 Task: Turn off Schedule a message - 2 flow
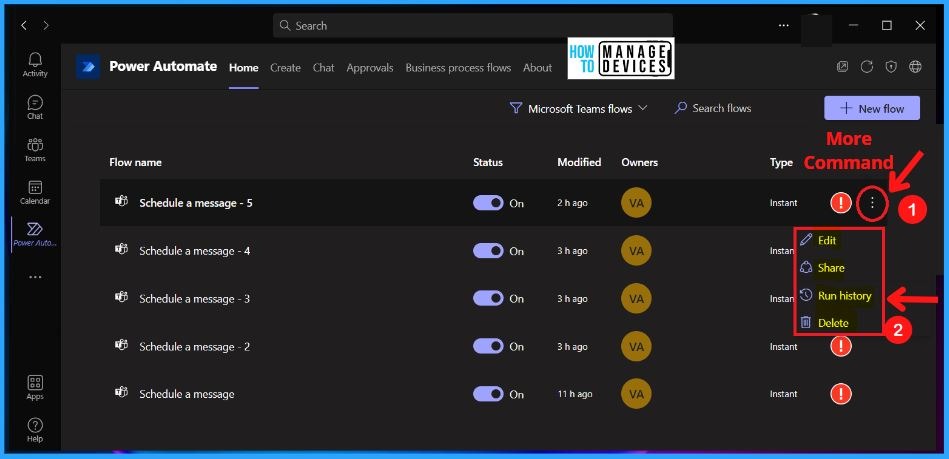488,346
